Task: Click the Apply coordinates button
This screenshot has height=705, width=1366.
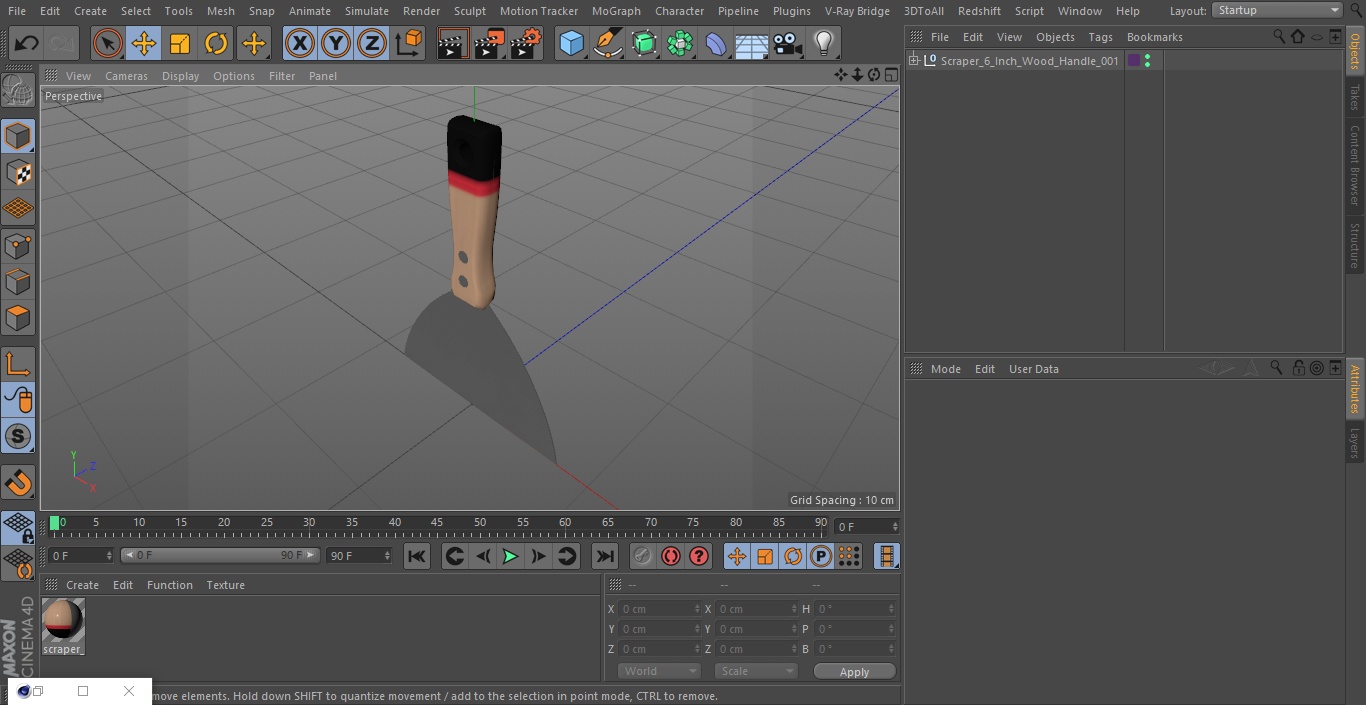Action: (854, 672)
